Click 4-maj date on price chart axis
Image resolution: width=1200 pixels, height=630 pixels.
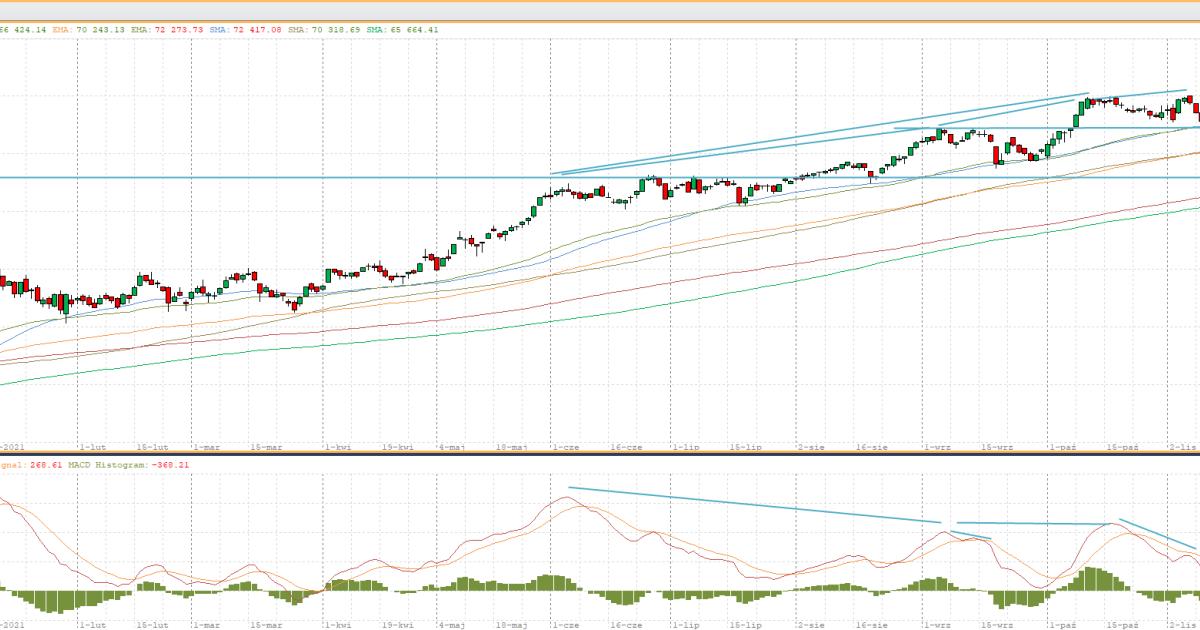tap(453, 448)
